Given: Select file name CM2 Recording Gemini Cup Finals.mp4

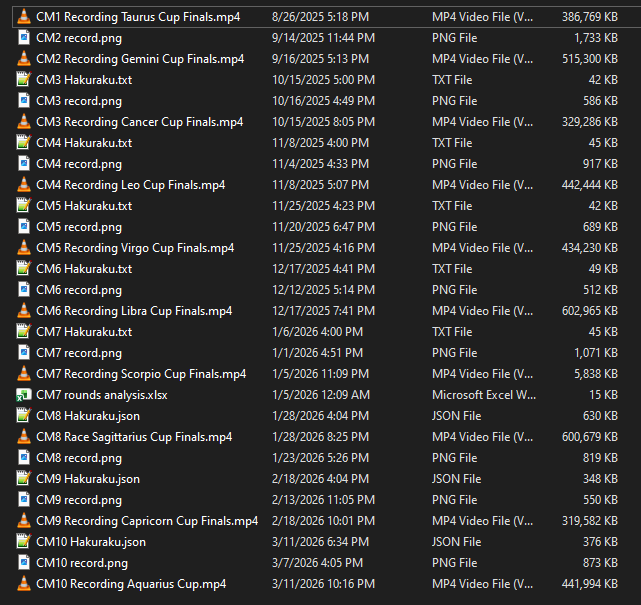Looking at the screenshot, I should click(140, 59).
